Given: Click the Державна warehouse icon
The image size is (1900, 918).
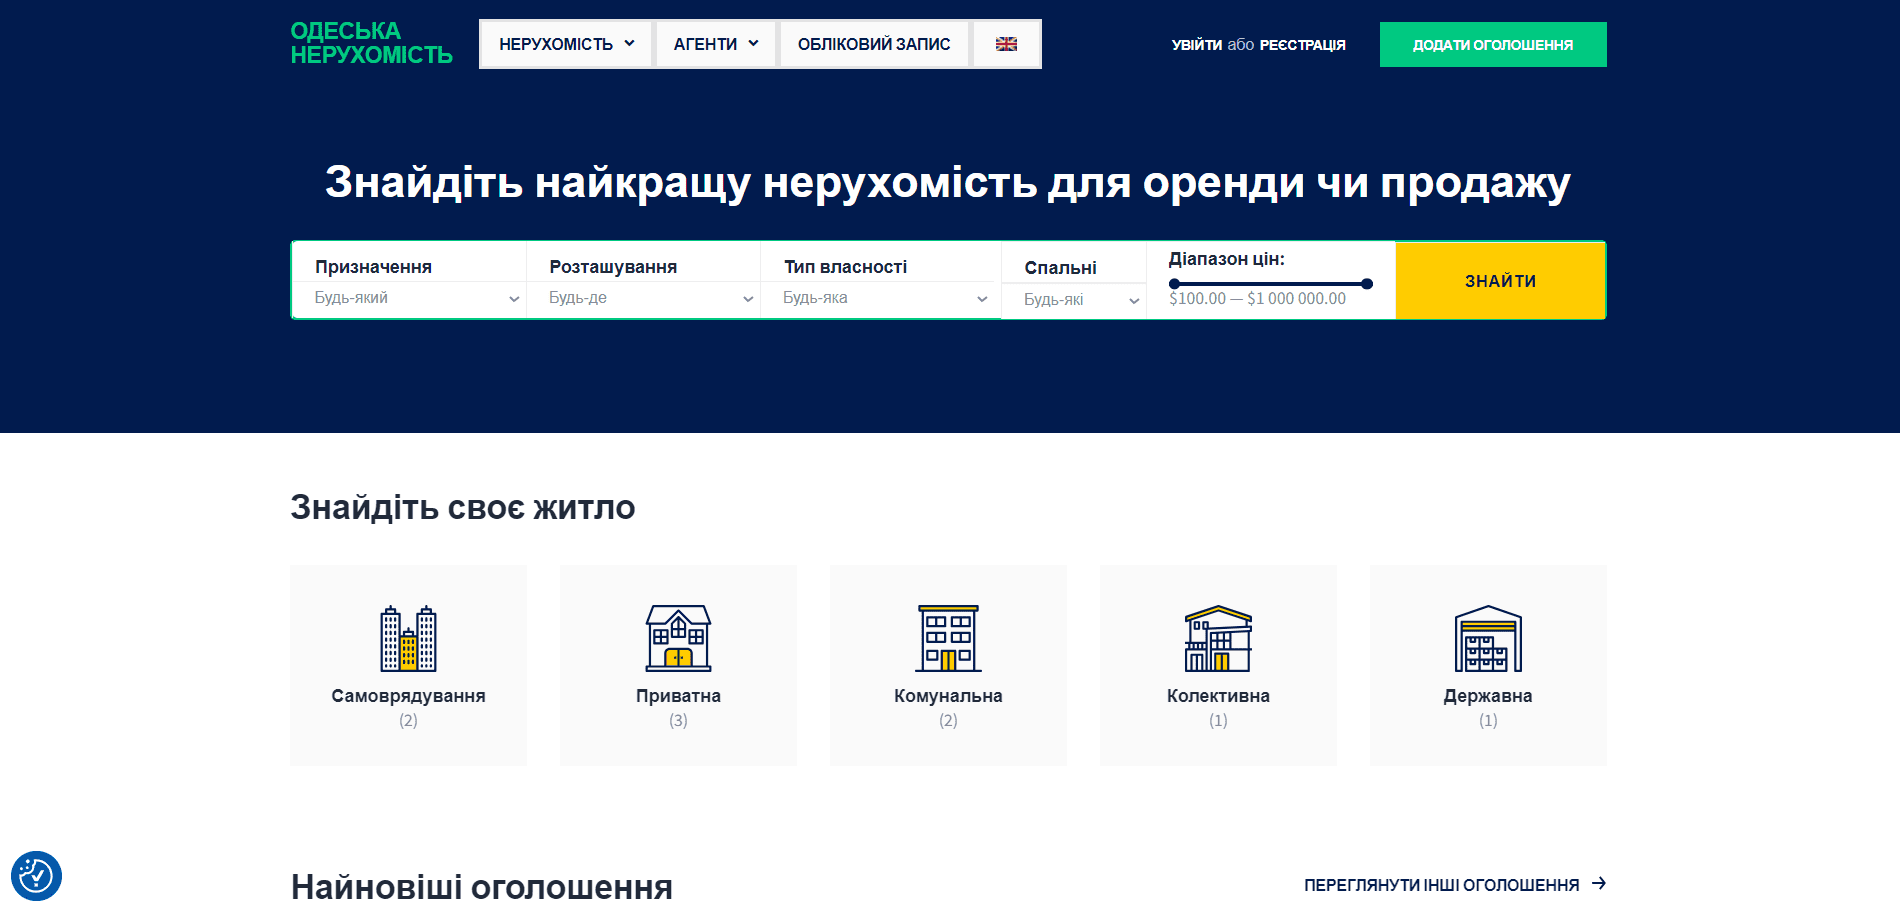Looking at the screenshot, I should point(1488,637).
